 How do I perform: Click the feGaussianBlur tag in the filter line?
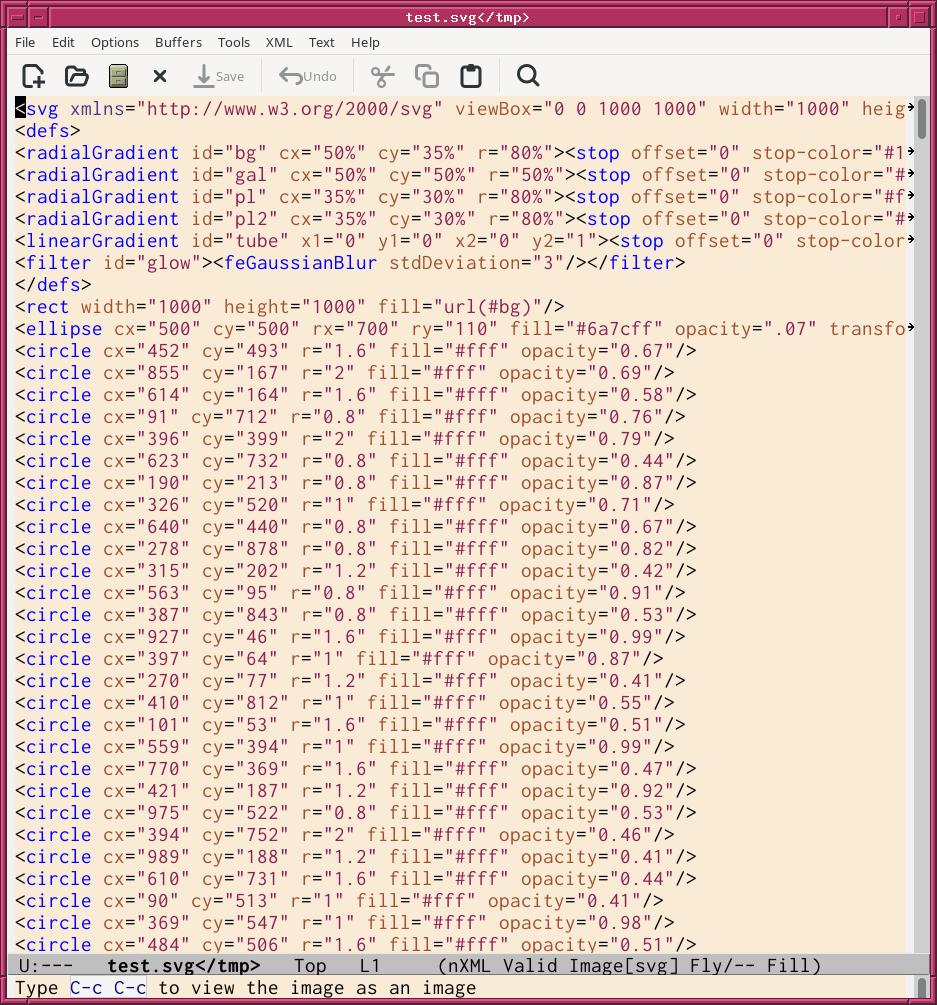pos(300,263)
